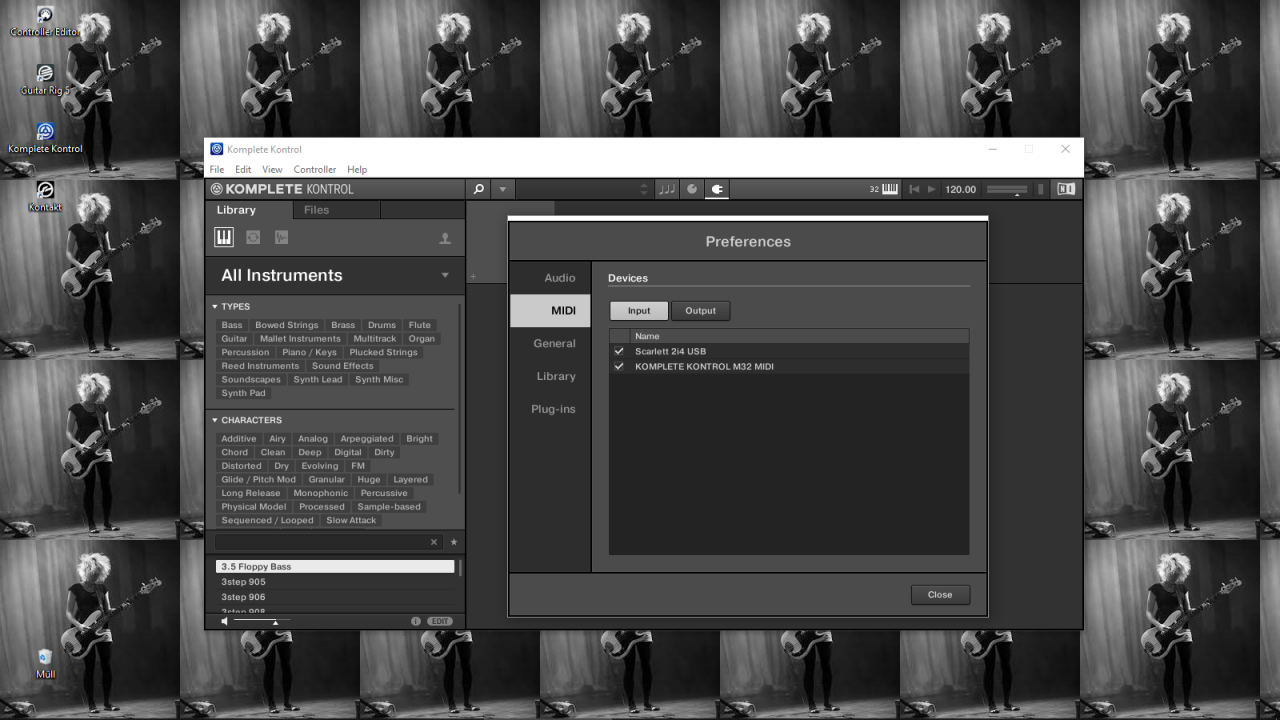The width and height of the screenshot is (1280, 720).
Task: Select the Loops circular-arrows icon
Action: [x=253, y=237]
